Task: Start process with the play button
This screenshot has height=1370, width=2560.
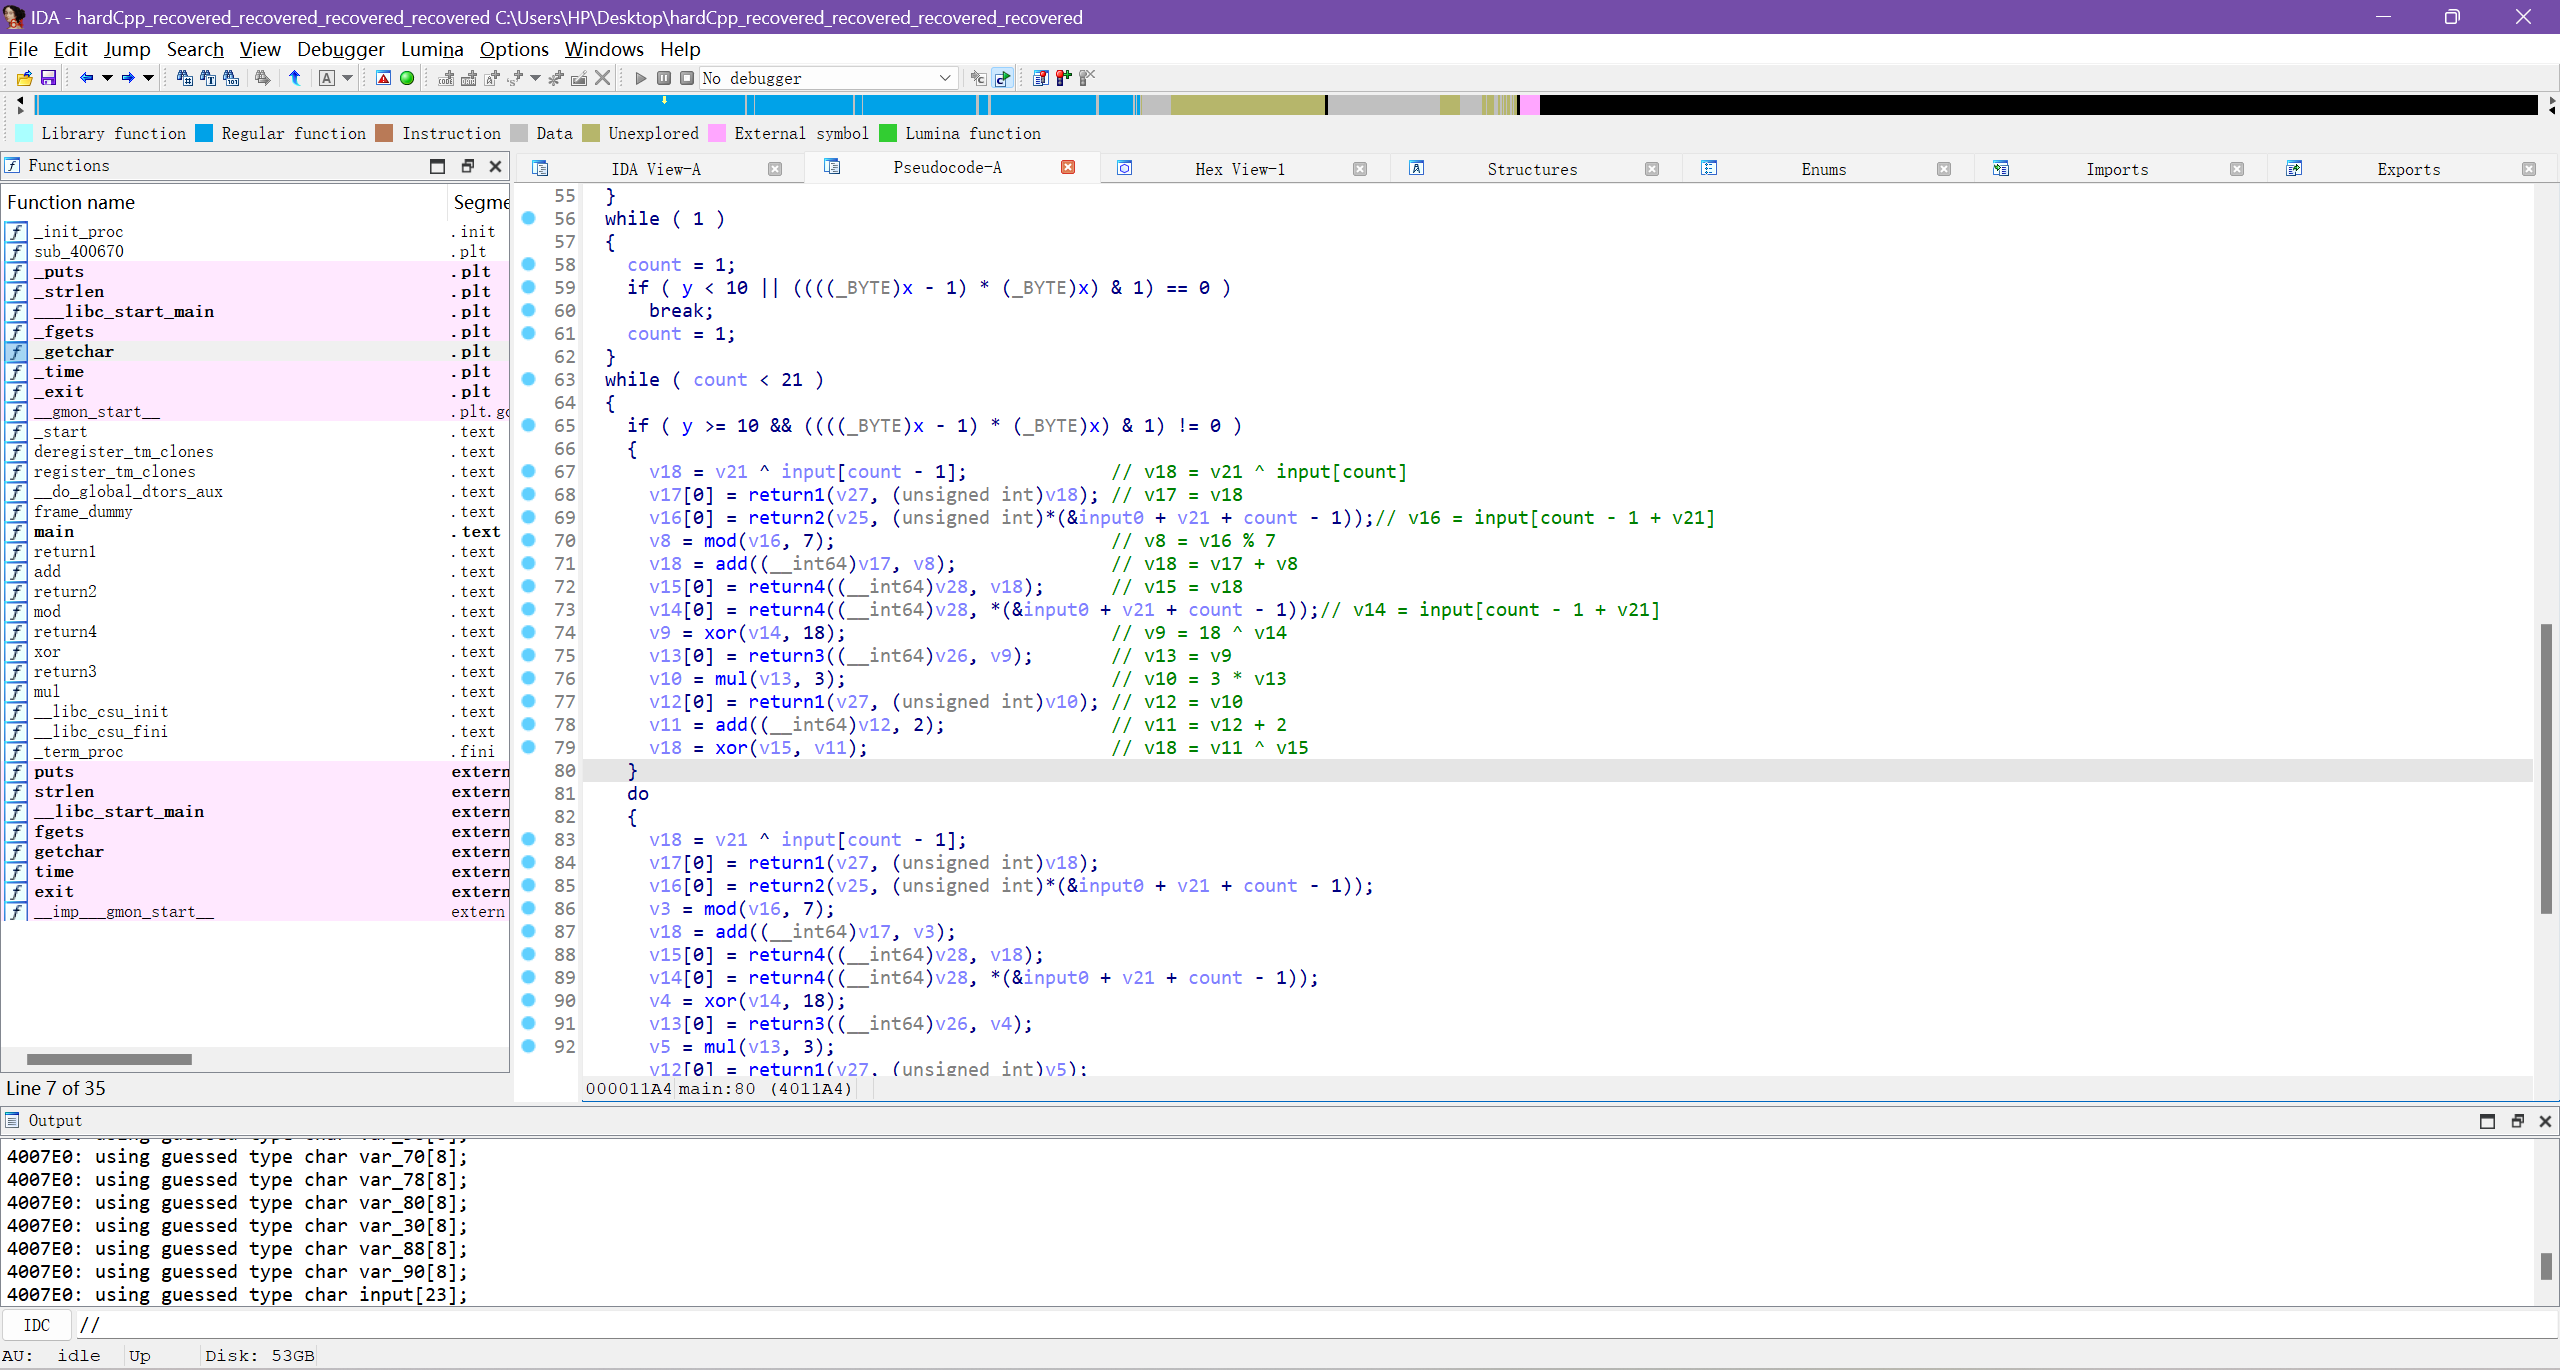Action: [x=641, y=78]
